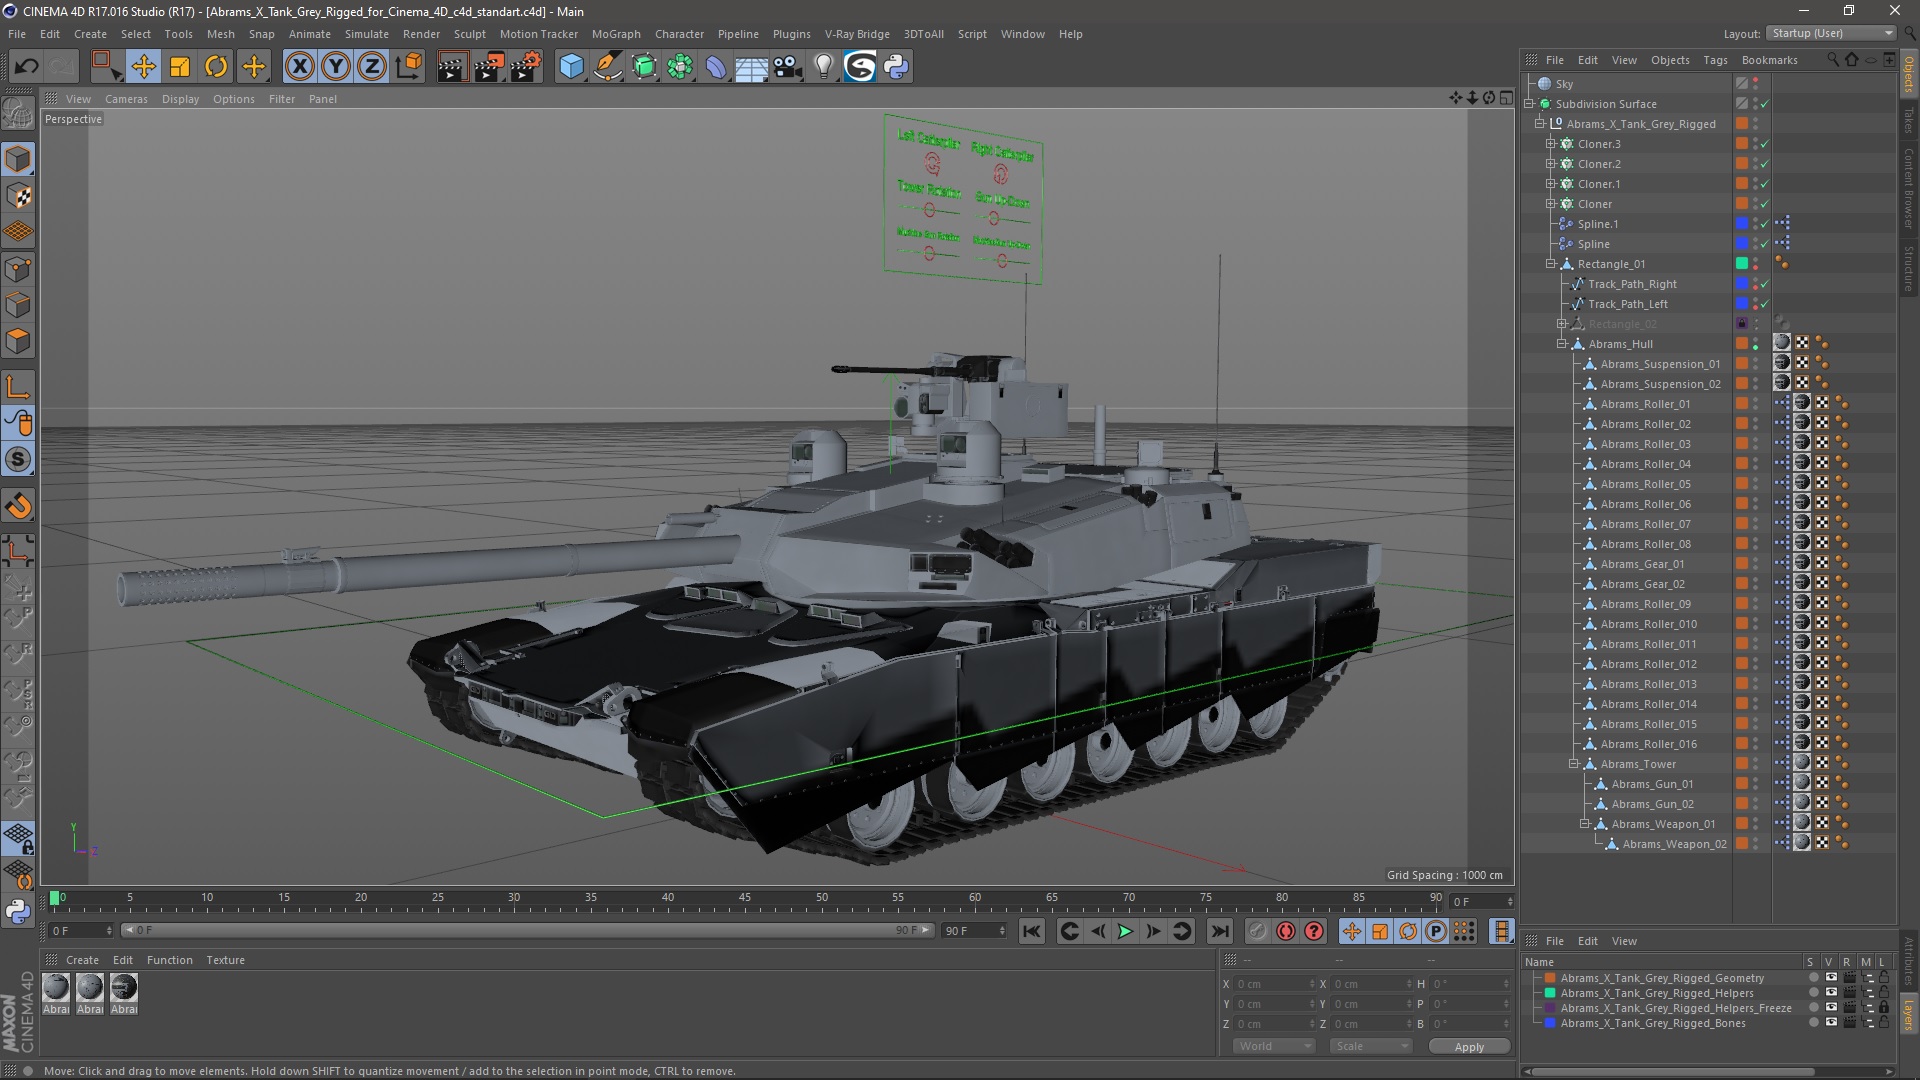The image size is (1920, 1080).
Task: Toggle Subdivision Surface enable checkmark
Action: pyautogui.click(x=1765, y=104)
